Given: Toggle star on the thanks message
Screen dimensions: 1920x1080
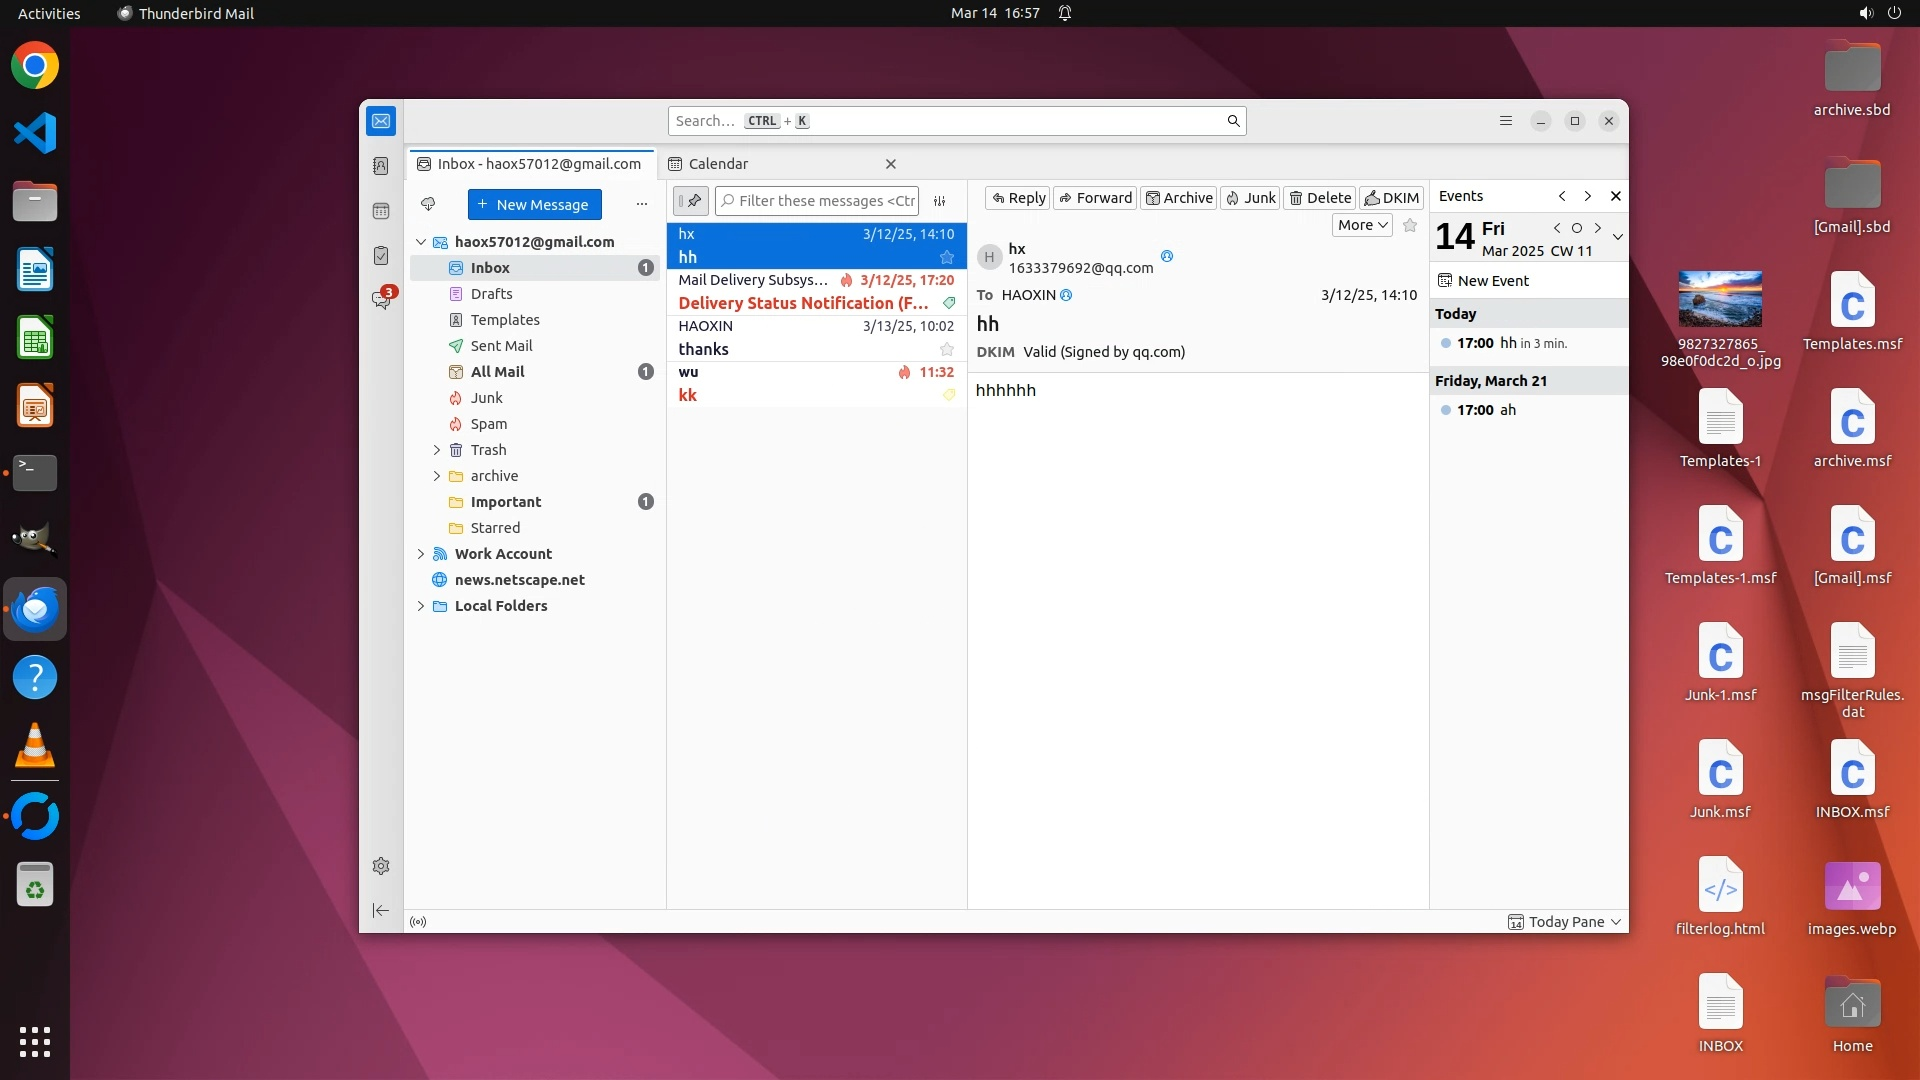Looking at the screenshot, I should (x=946, y=349).
